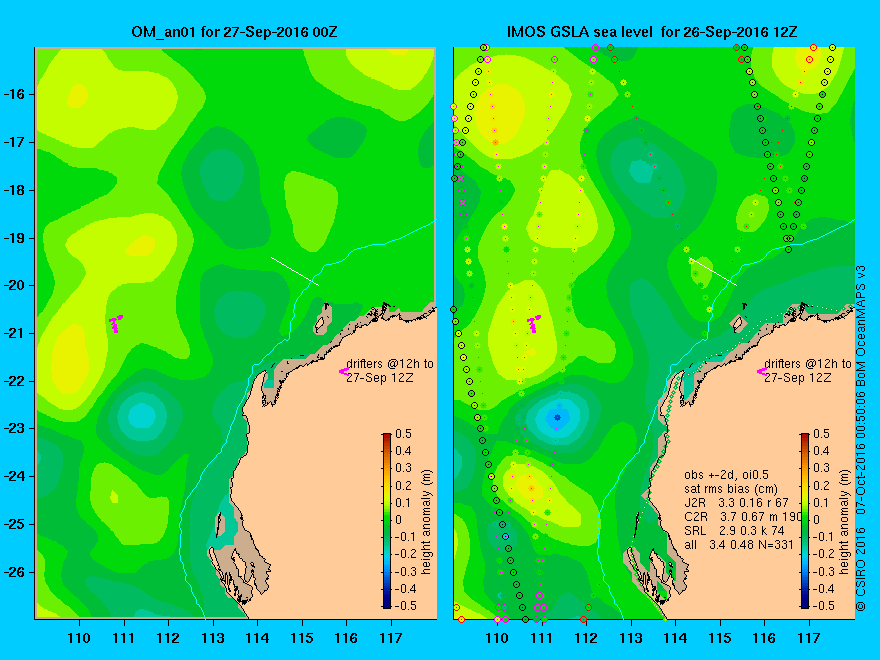
Task: Click the -0.3 value on left color scale
Action: [x=406, y=571]
